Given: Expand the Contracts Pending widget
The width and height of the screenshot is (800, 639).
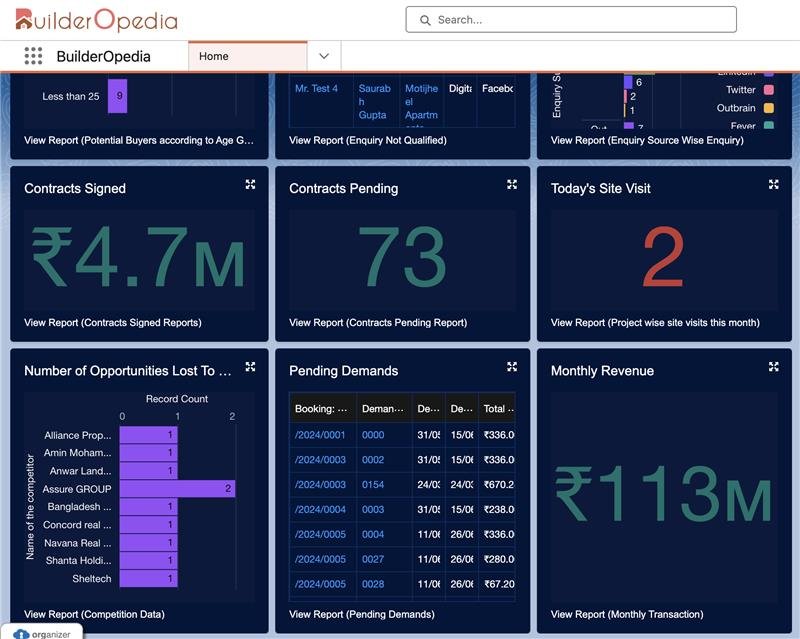Looking at the screenshot, I should (512, 184).
